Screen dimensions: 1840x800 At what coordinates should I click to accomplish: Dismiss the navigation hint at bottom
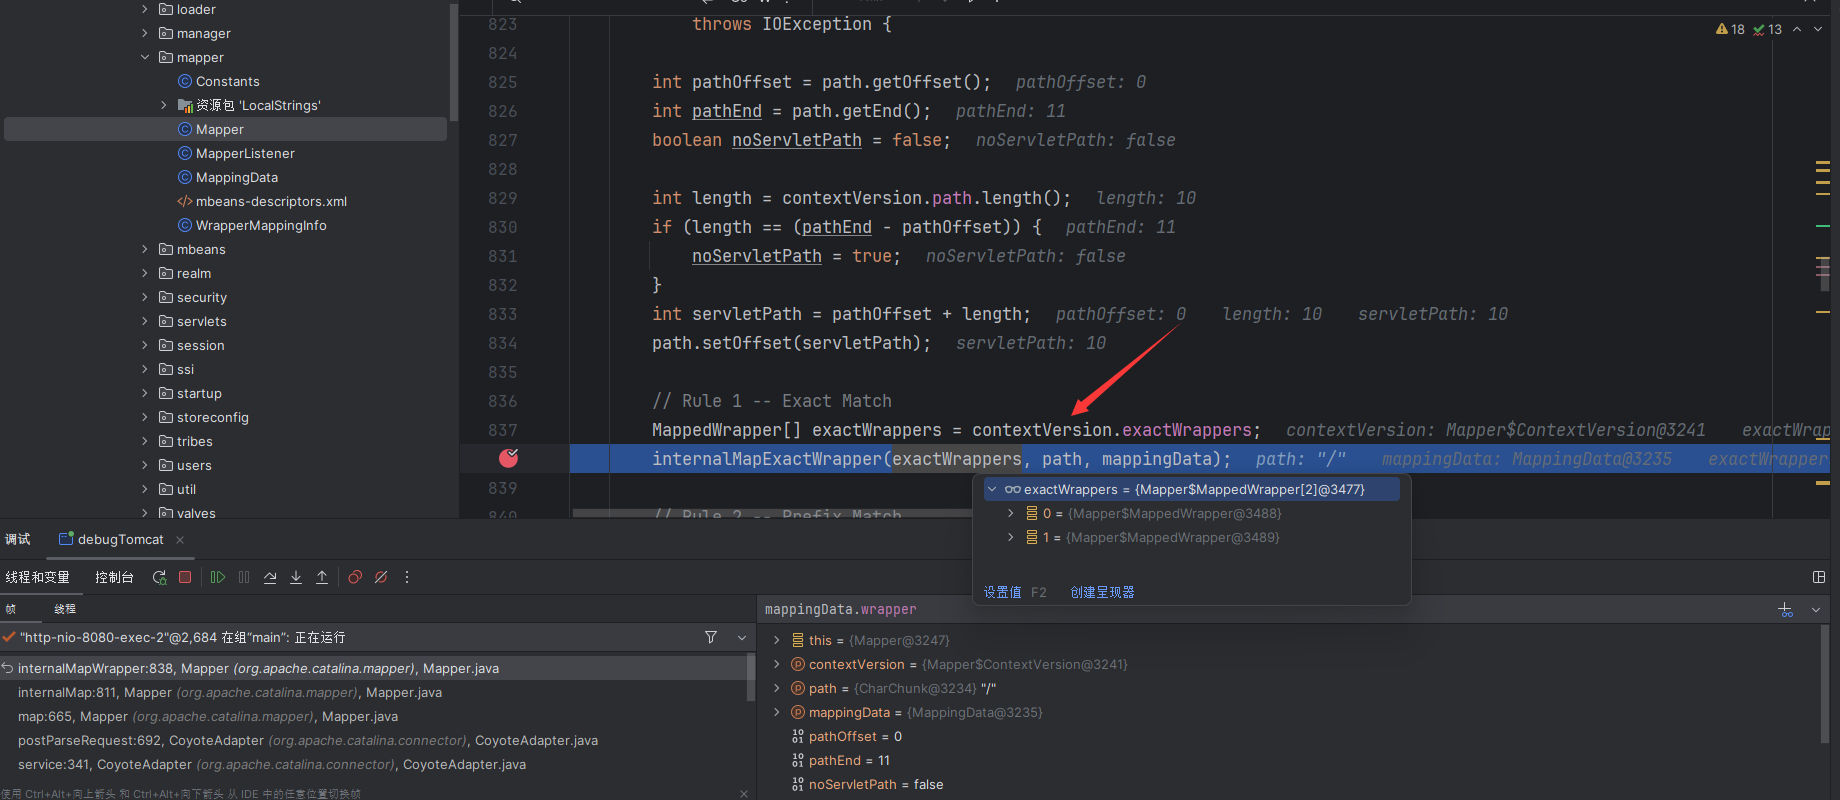744,794
